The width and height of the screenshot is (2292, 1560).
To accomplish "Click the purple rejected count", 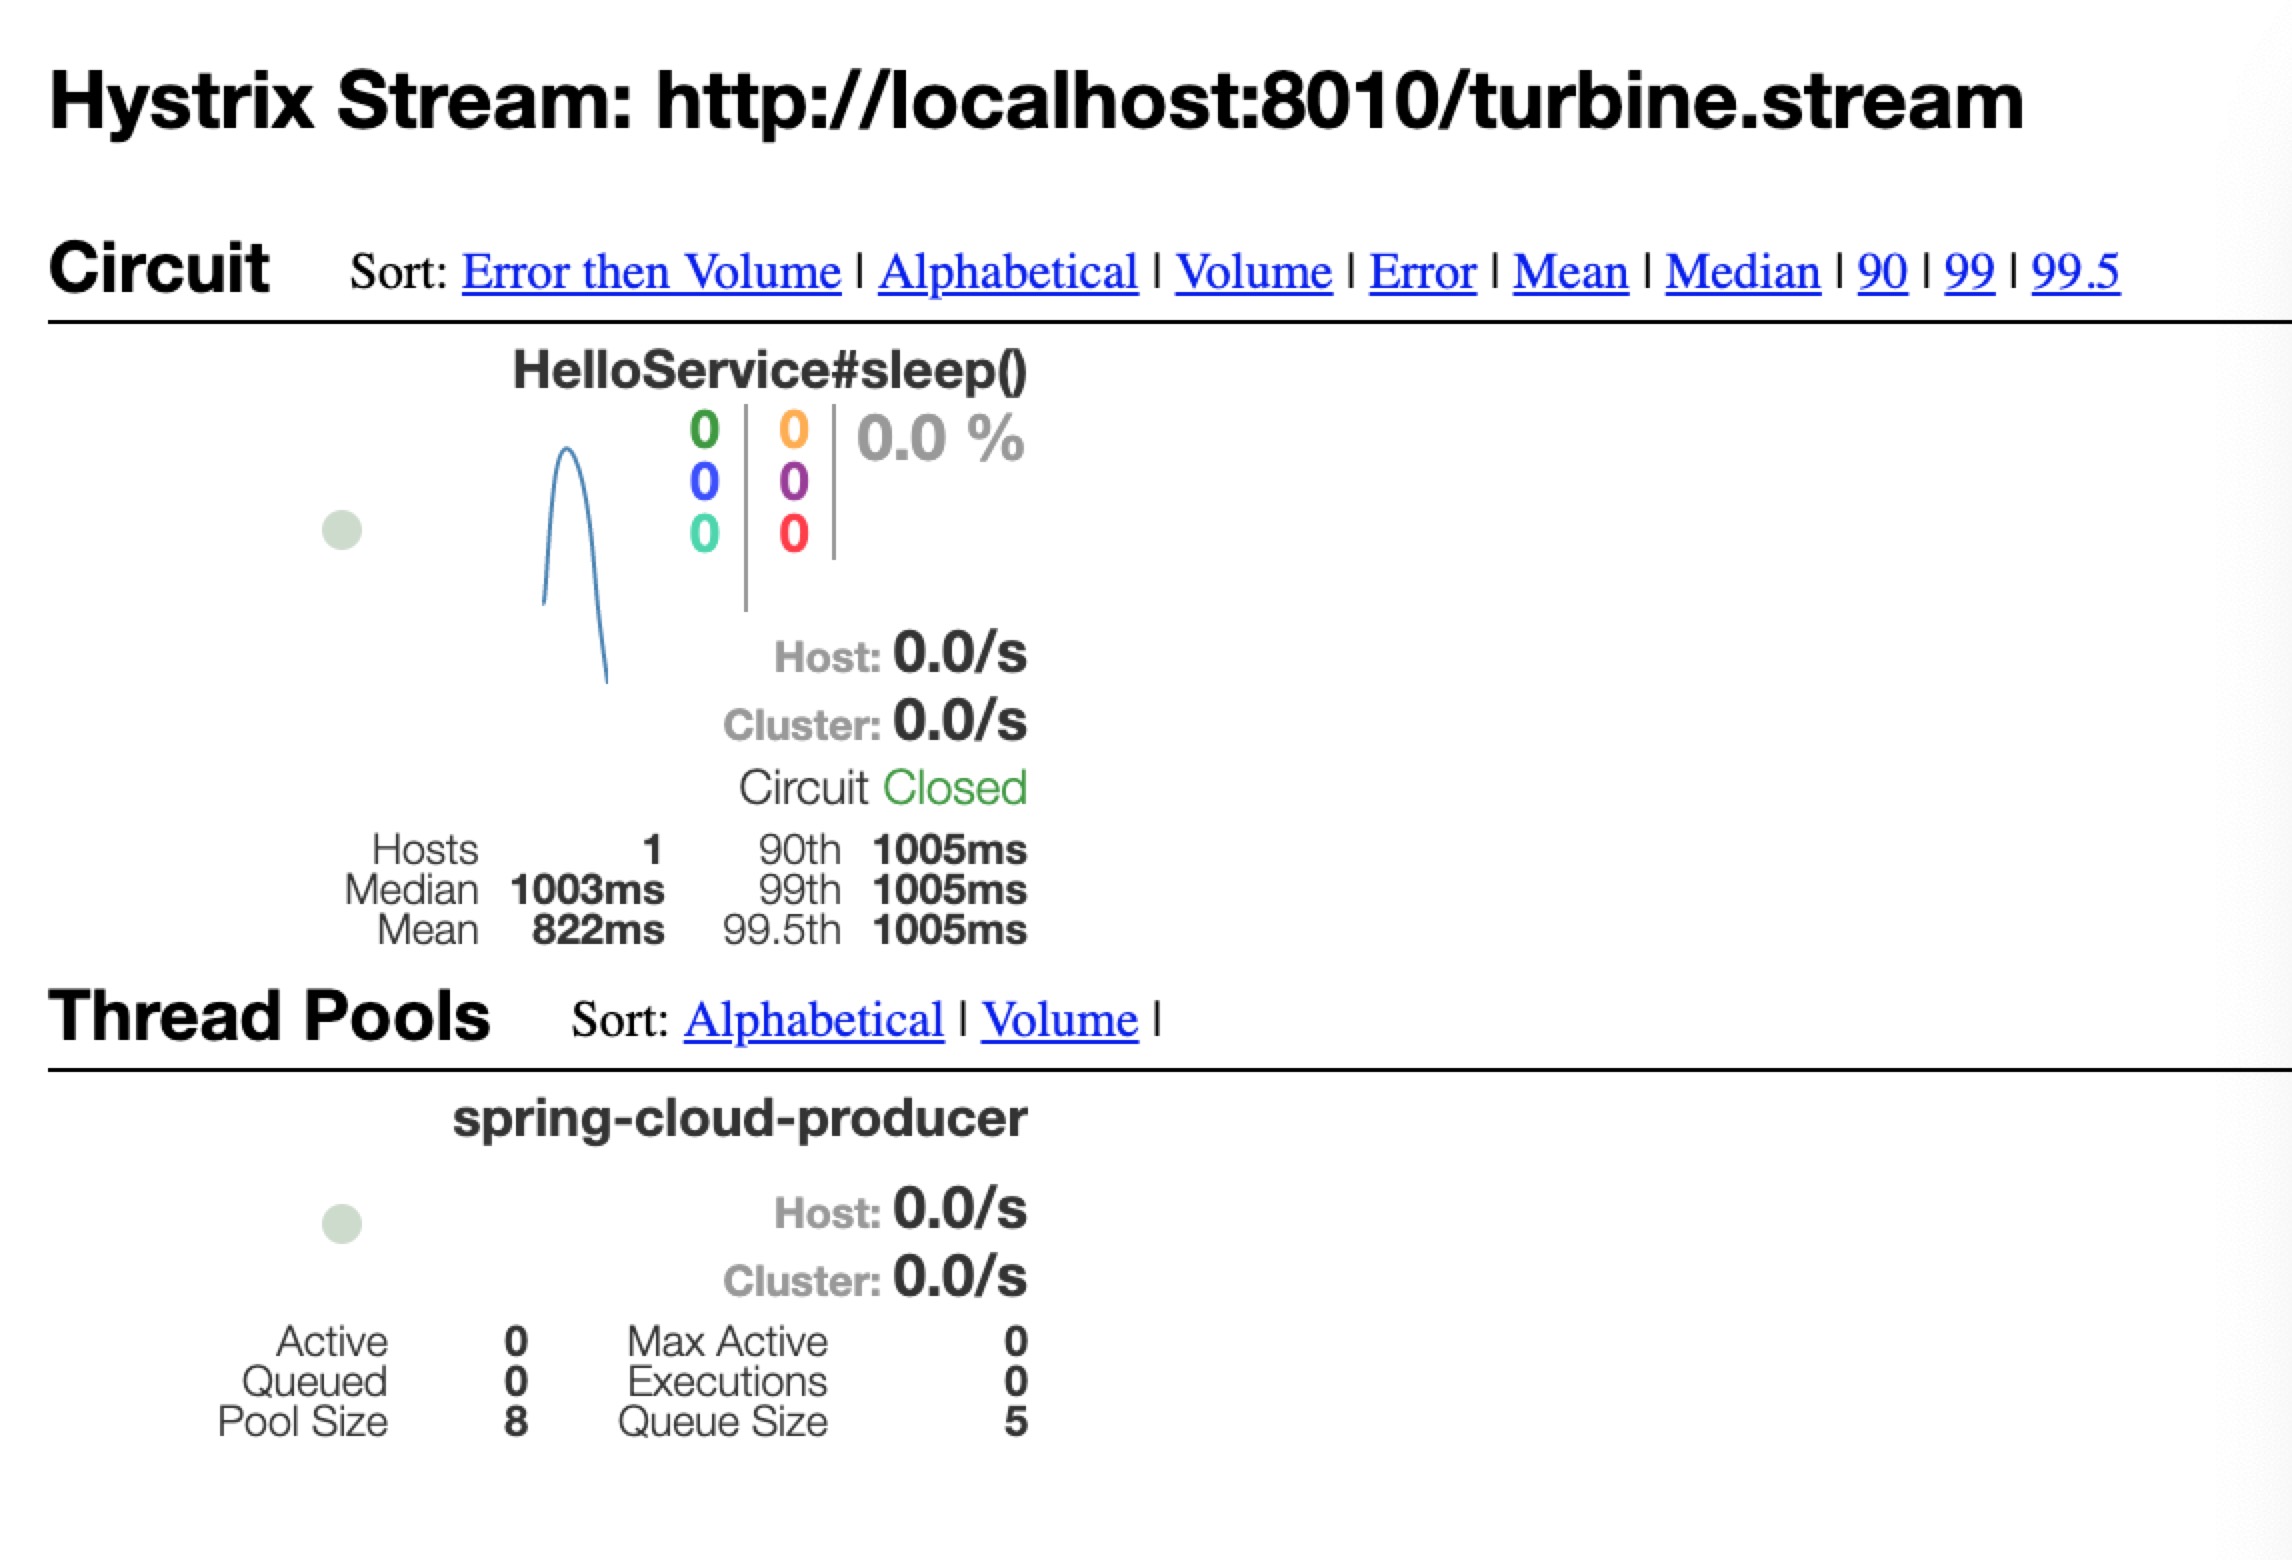I will tap(793, 482).
